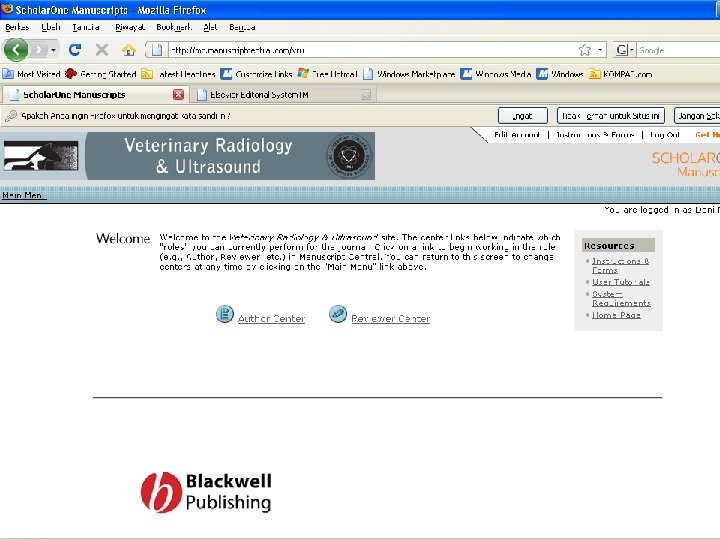Click the Firefox icon in the title bar
Viewport: 720px width, 540px height.
[x=7, y=9]
